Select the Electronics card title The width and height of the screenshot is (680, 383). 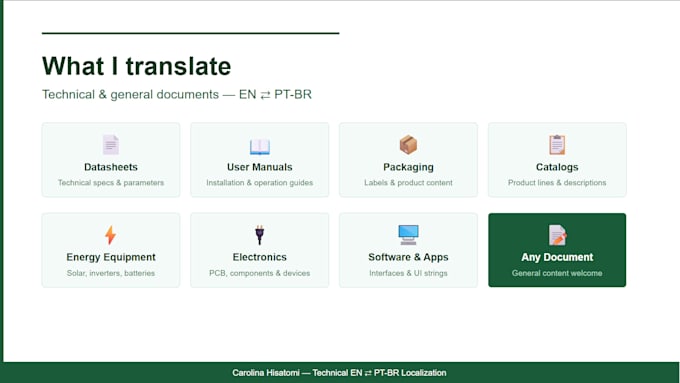click(259, 257)
